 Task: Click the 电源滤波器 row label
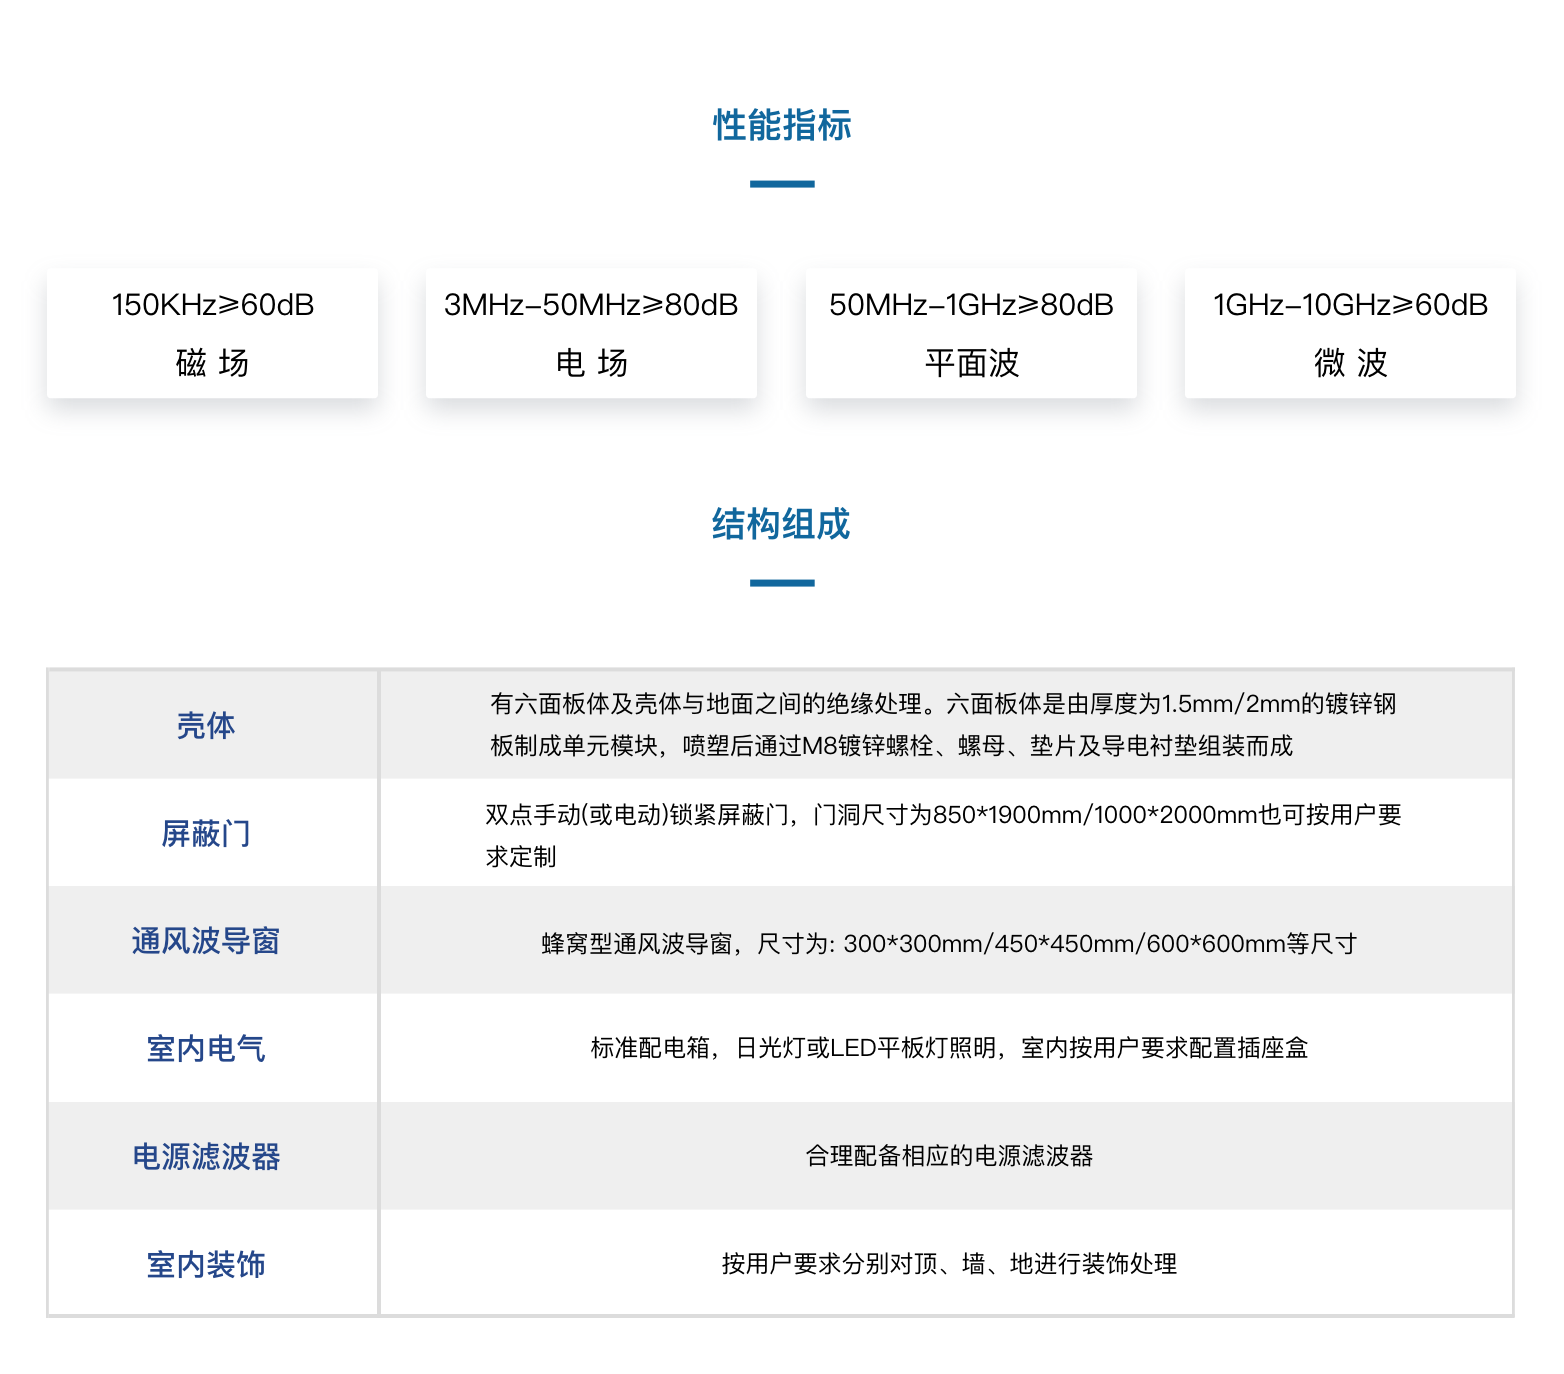206,1156
